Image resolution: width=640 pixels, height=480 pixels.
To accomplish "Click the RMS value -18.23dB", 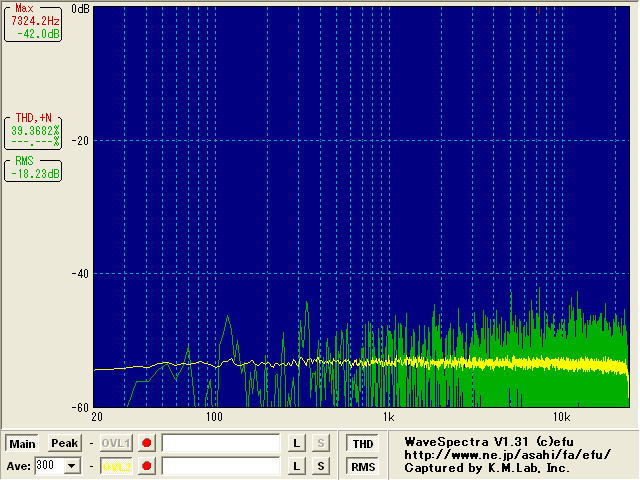I will pos(35,174).
